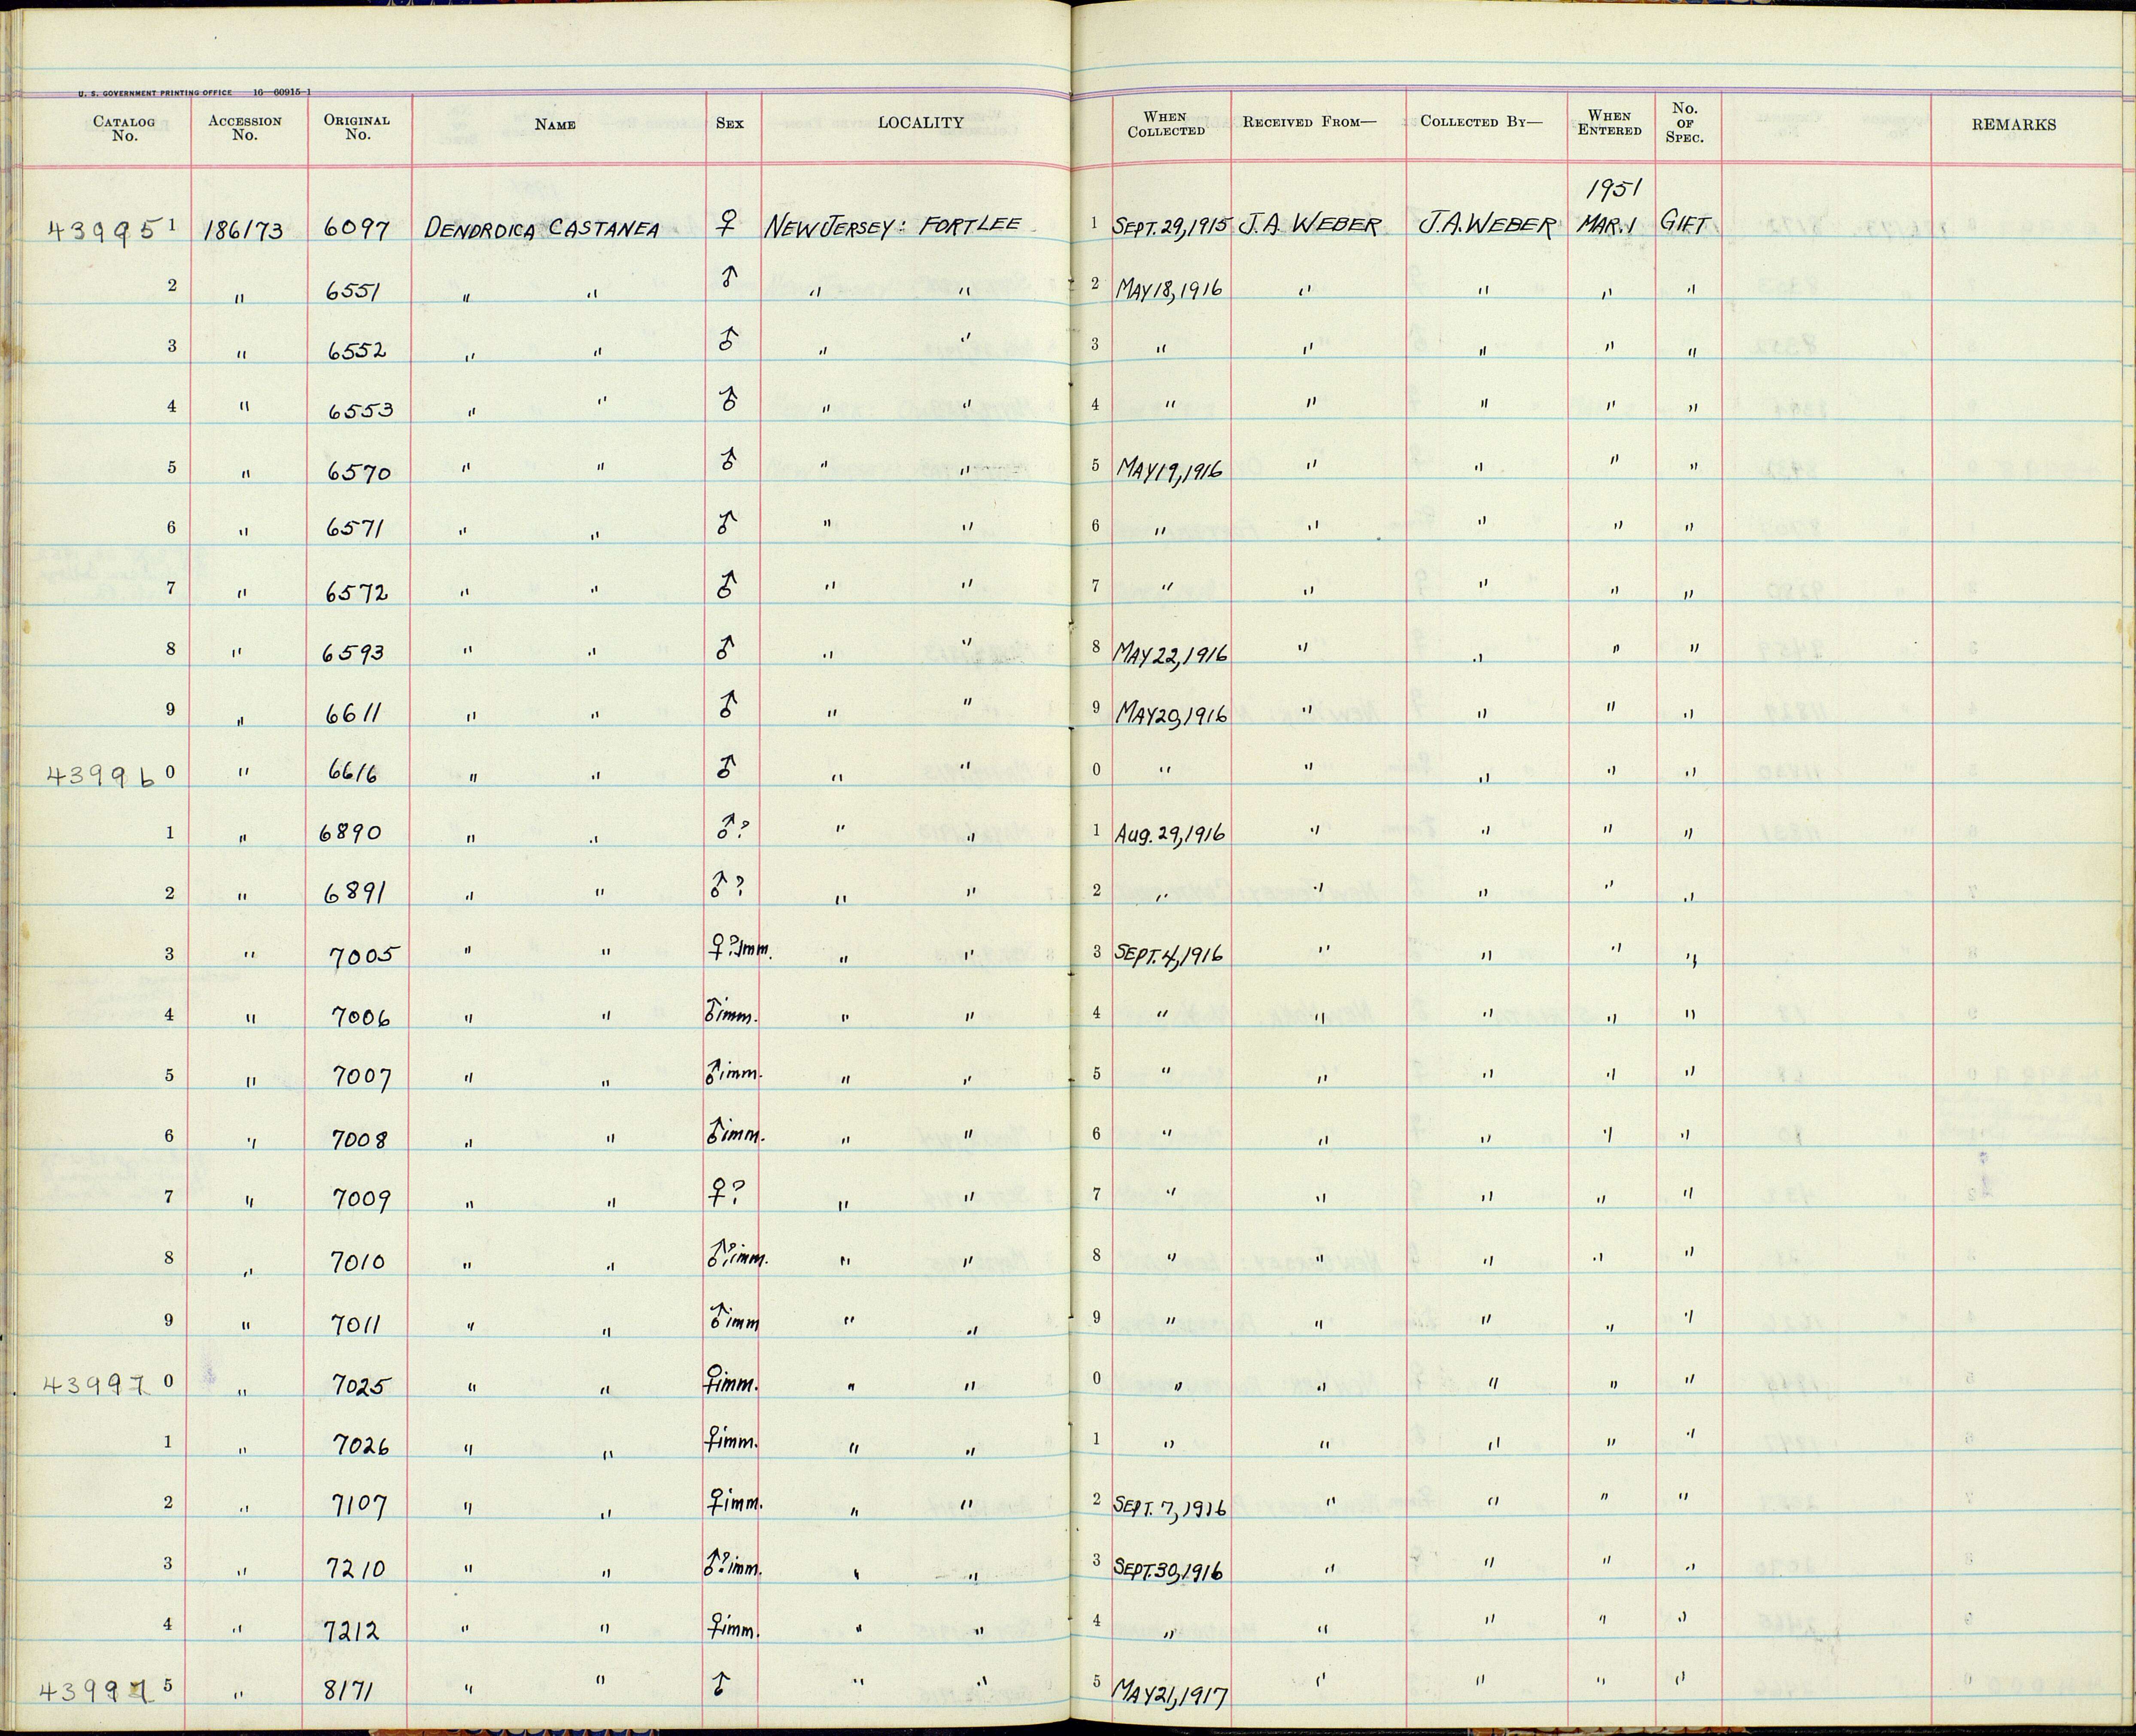The image size is (2136, 1736).
Task: Select the 'REMARKS' column header
Action: (2013, 125)
